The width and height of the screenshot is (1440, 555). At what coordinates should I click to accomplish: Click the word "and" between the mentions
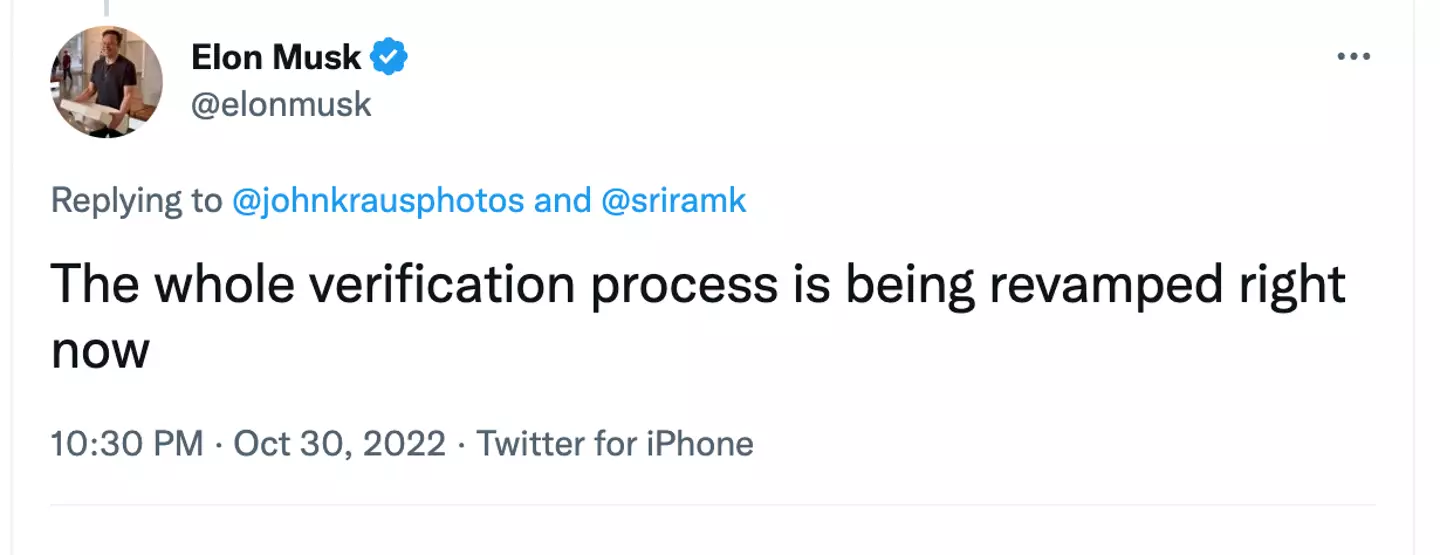562,200
